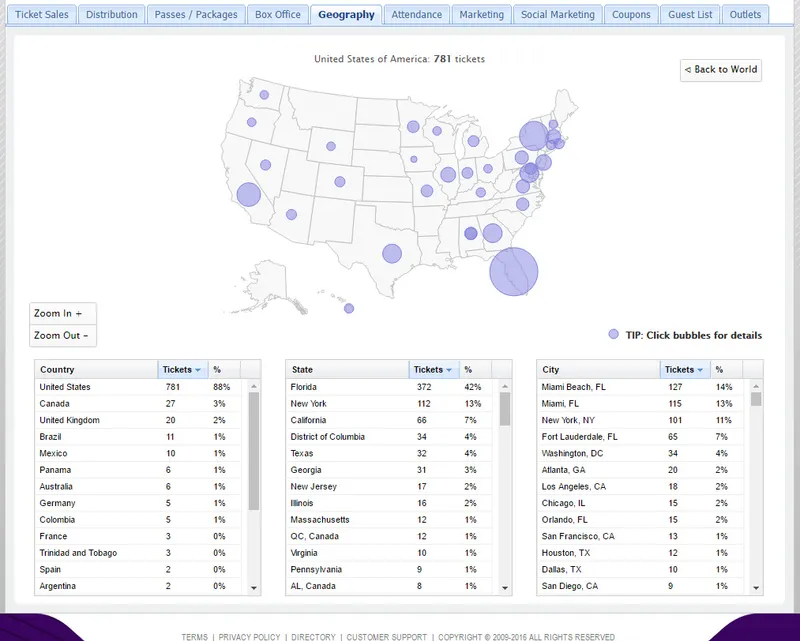Click the Texas bubble on the map
800x641 pixels.
(392, 254)
